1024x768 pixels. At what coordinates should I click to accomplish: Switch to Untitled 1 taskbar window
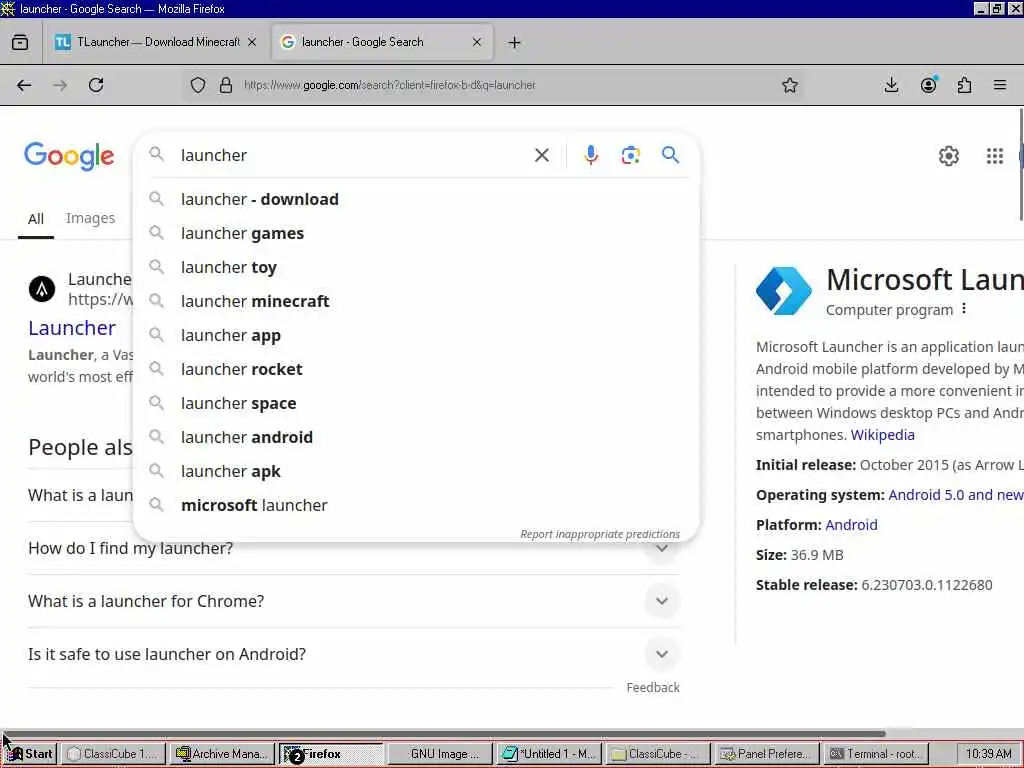click(x=549, y=754)
